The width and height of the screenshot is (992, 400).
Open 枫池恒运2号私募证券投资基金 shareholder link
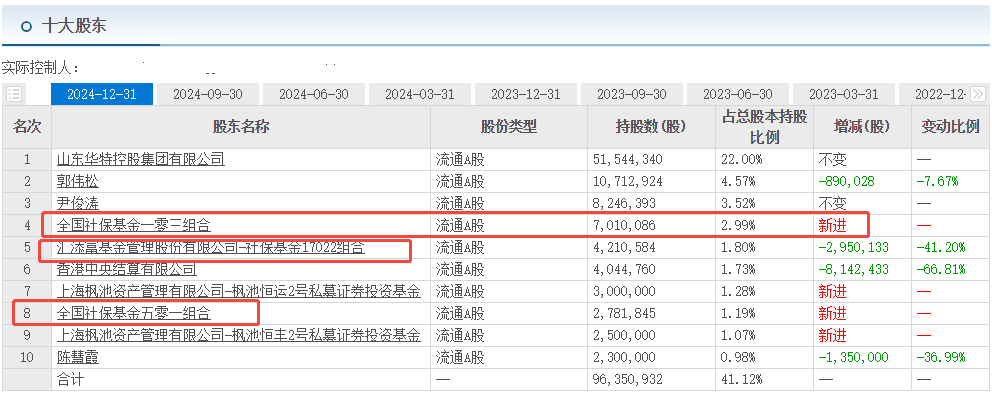point(239,291)
